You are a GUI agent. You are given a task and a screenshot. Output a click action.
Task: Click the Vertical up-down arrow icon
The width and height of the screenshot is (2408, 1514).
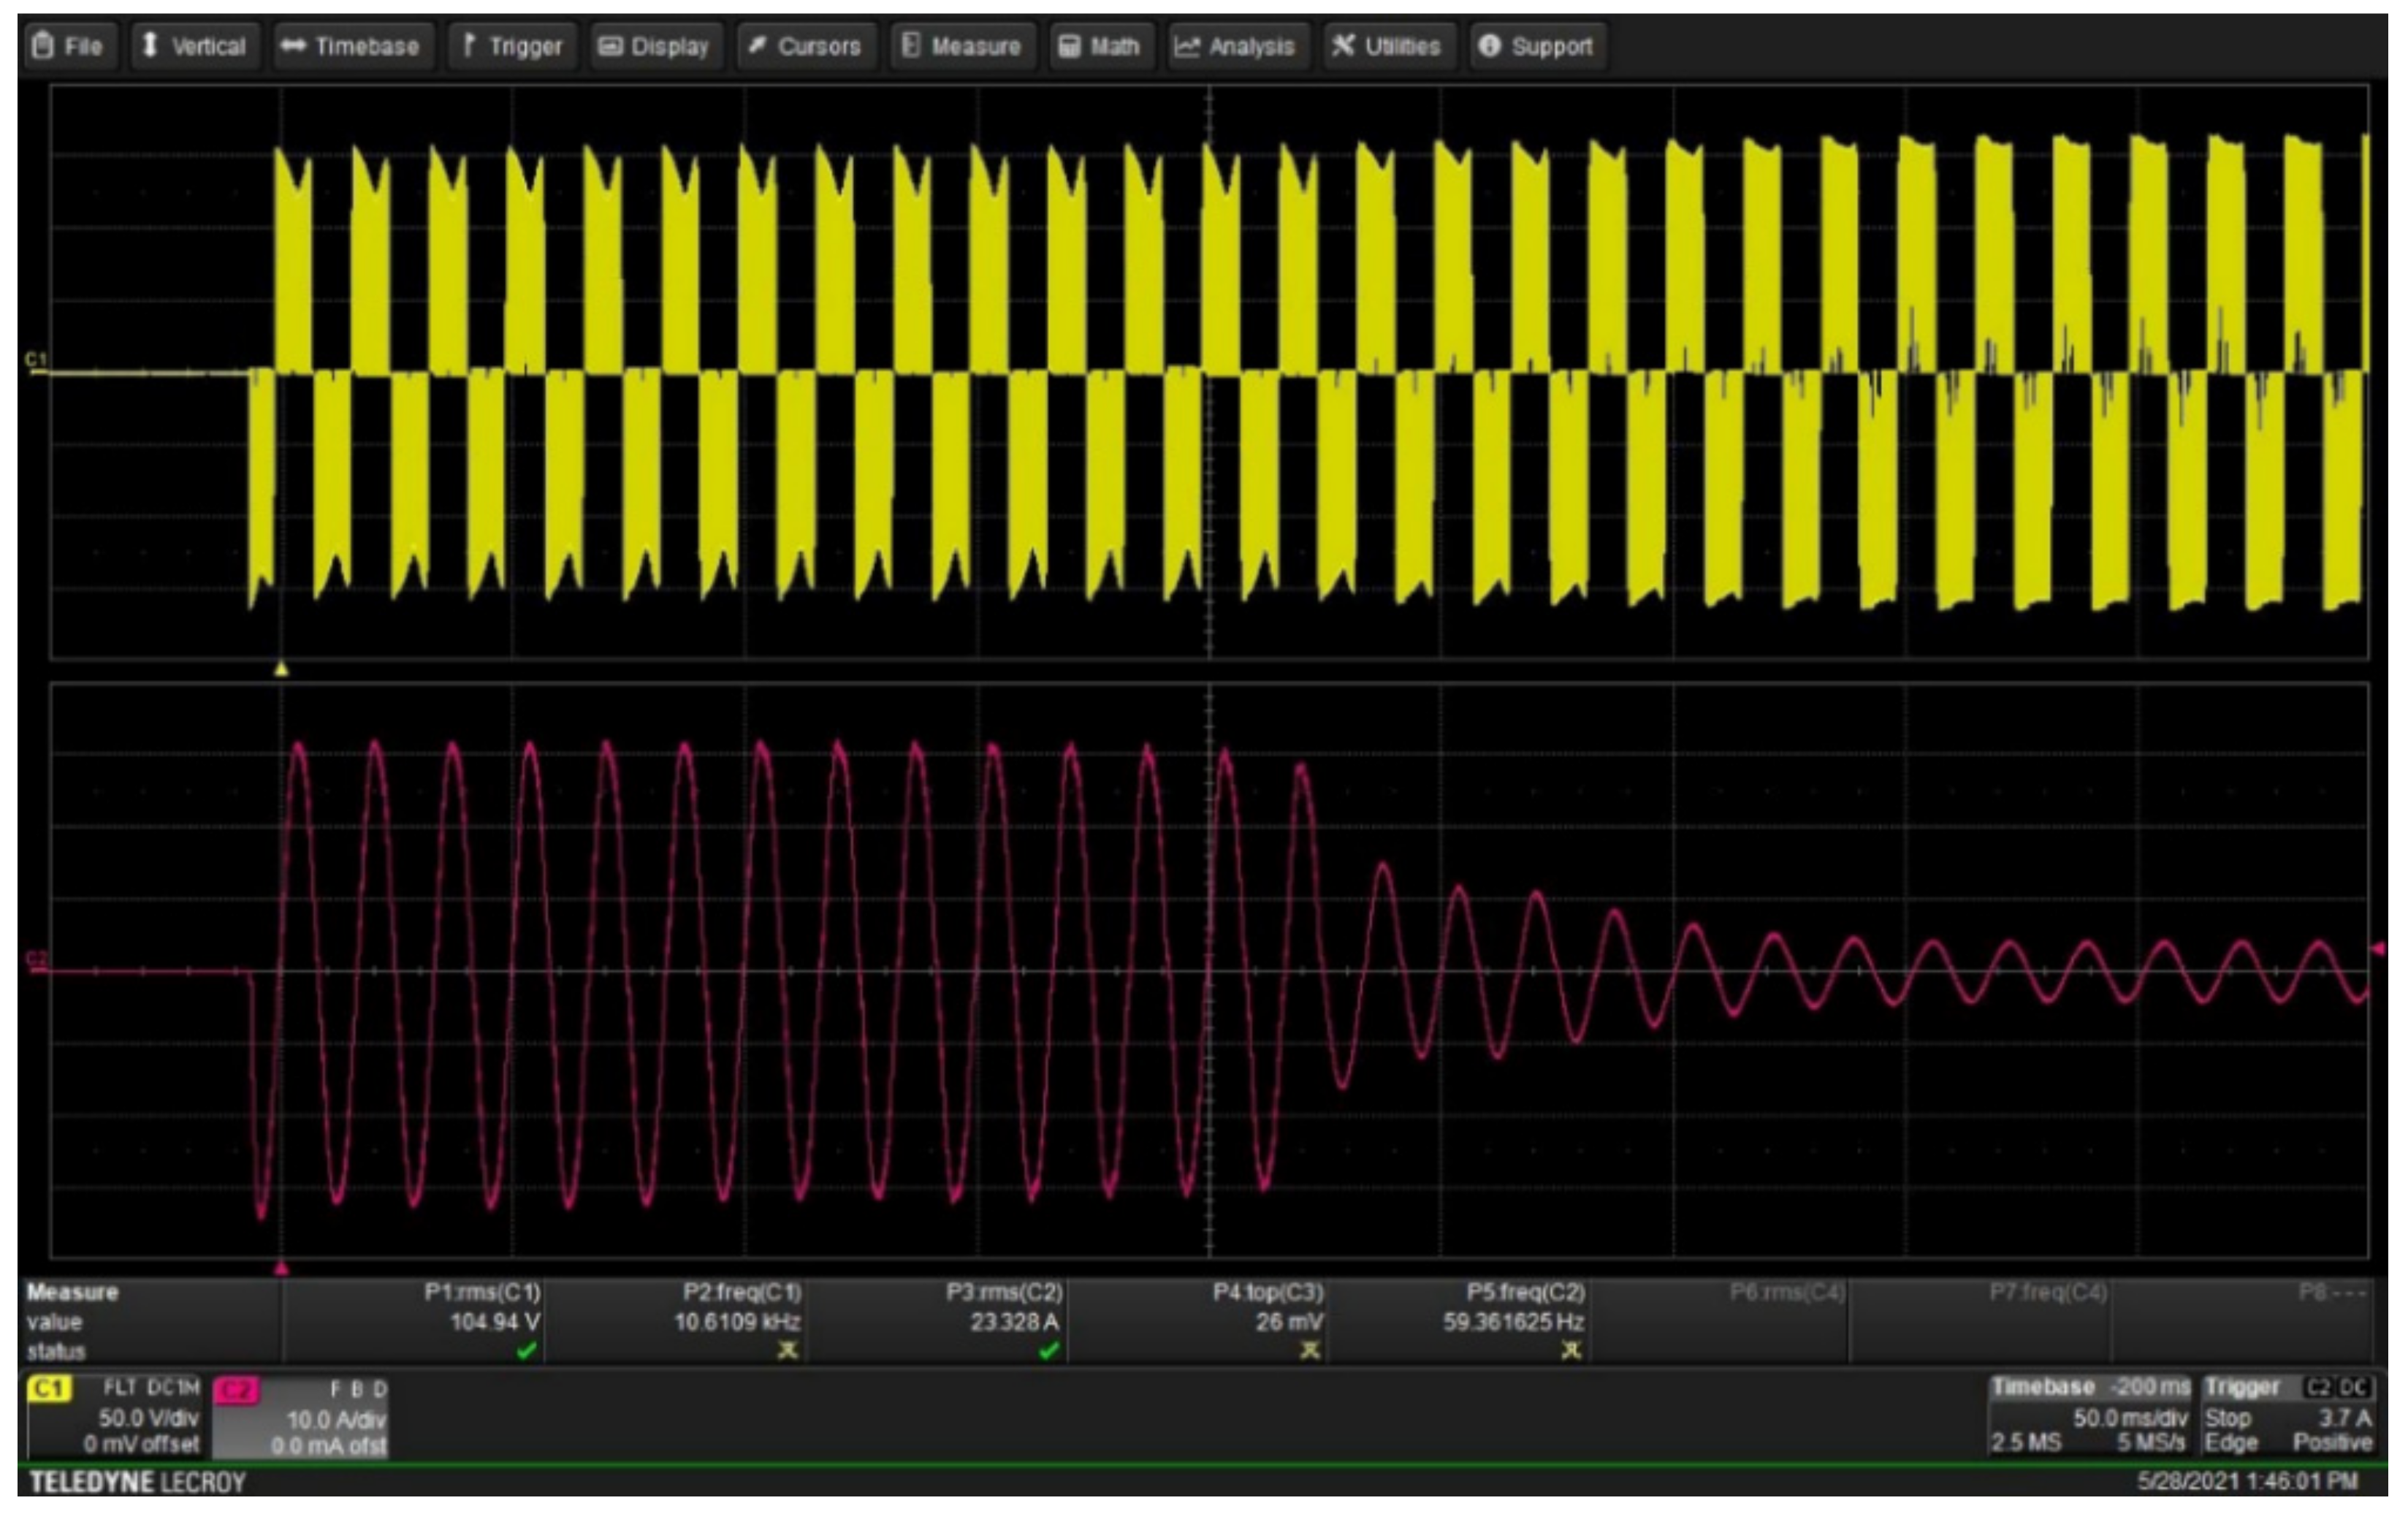point(150,45)
